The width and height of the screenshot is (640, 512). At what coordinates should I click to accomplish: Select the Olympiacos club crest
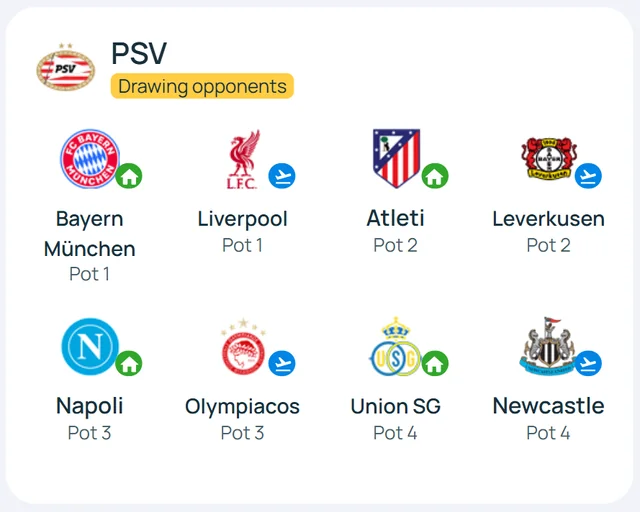click(243, 346)
